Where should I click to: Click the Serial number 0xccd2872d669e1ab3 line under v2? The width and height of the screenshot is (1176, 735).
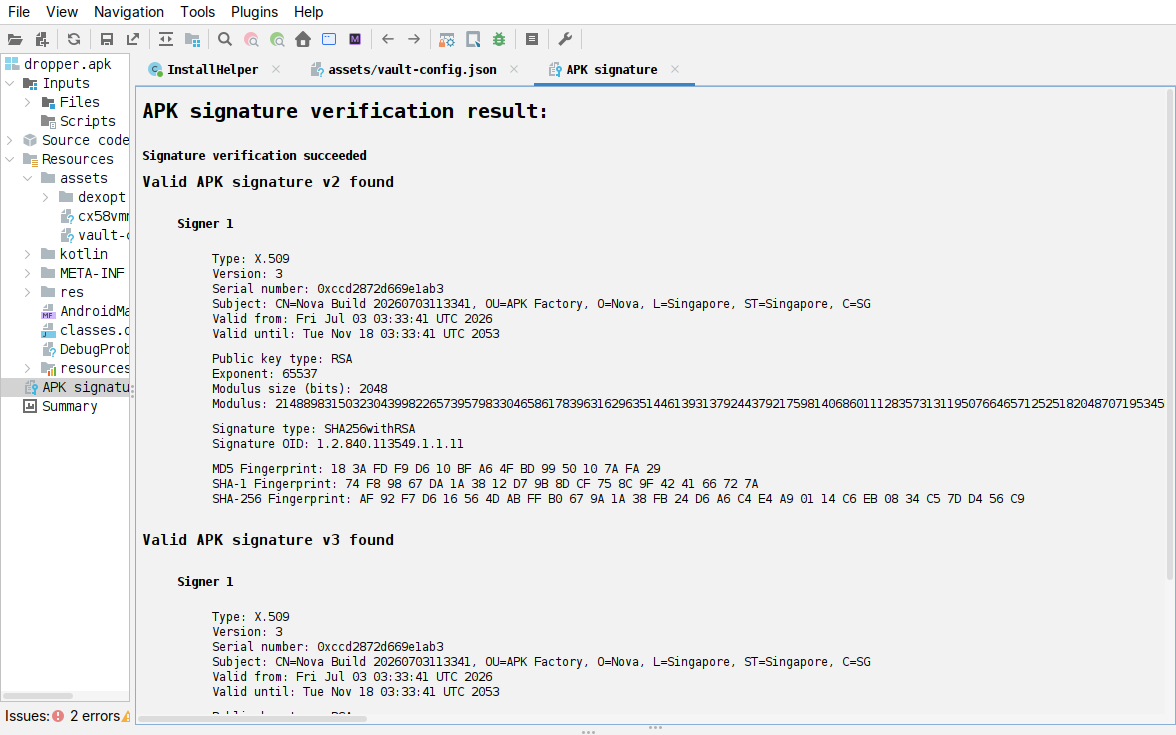(328, 289)
